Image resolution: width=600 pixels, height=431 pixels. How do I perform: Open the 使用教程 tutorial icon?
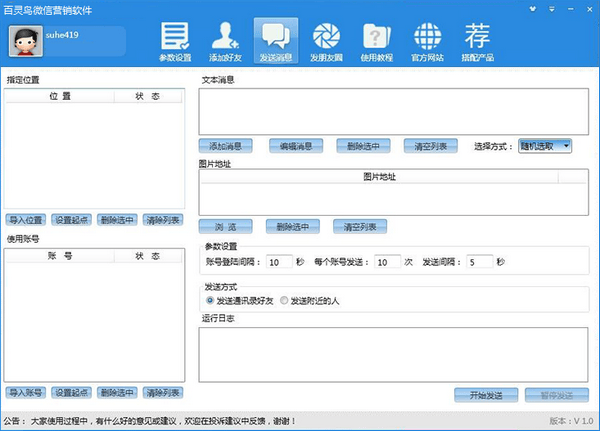pyautogui.click(x=377, y=40)
